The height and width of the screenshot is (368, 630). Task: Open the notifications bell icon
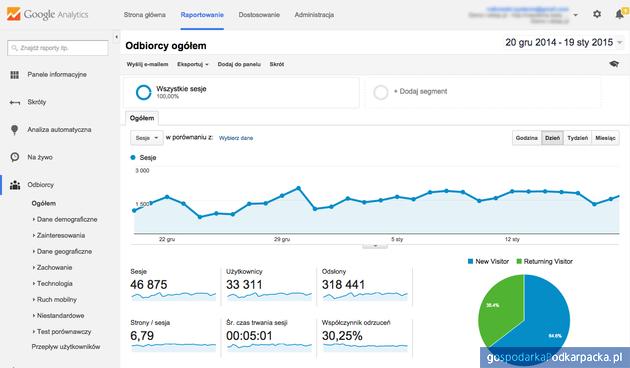point(620,14)
